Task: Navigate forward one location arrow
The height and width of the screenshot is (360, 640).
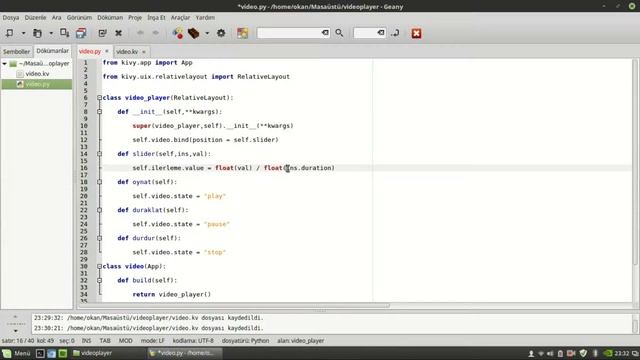Action: (156, 33)
